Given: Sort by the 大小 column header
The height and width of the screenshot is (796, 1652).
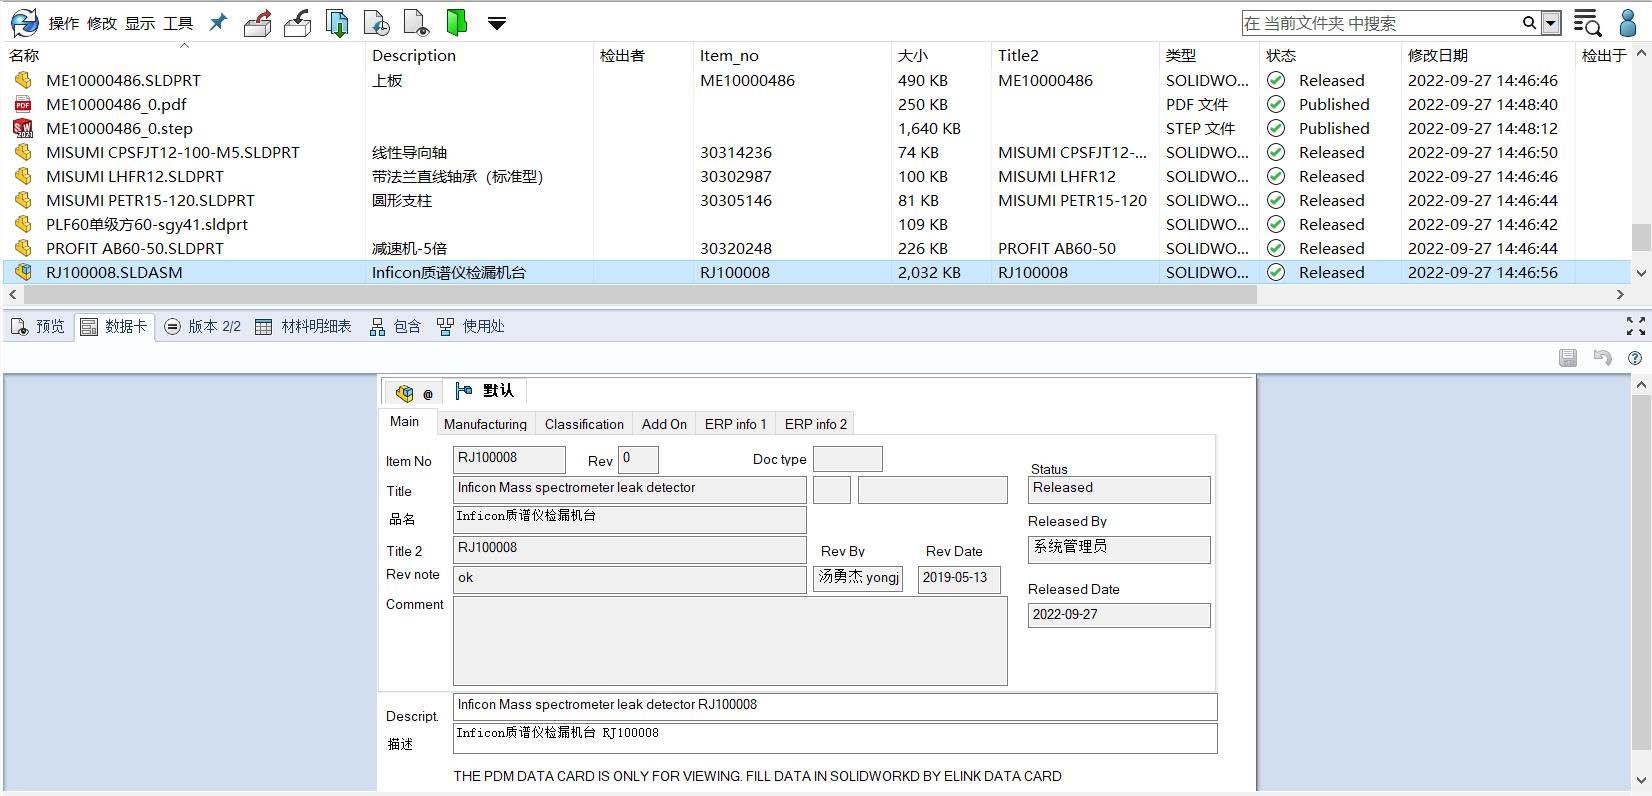Looking at the screenshot, I should pyautogui.click(x=913, y=56).
